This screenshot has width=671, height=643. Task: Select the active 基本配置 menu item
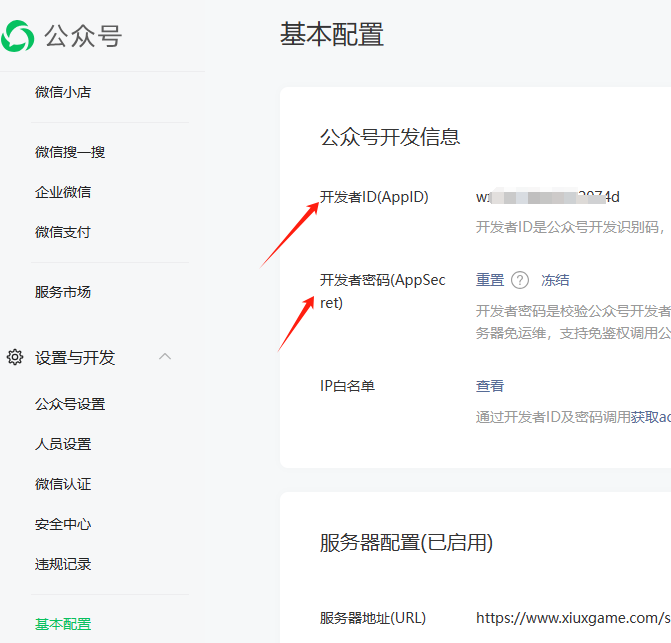coord(63,624)
